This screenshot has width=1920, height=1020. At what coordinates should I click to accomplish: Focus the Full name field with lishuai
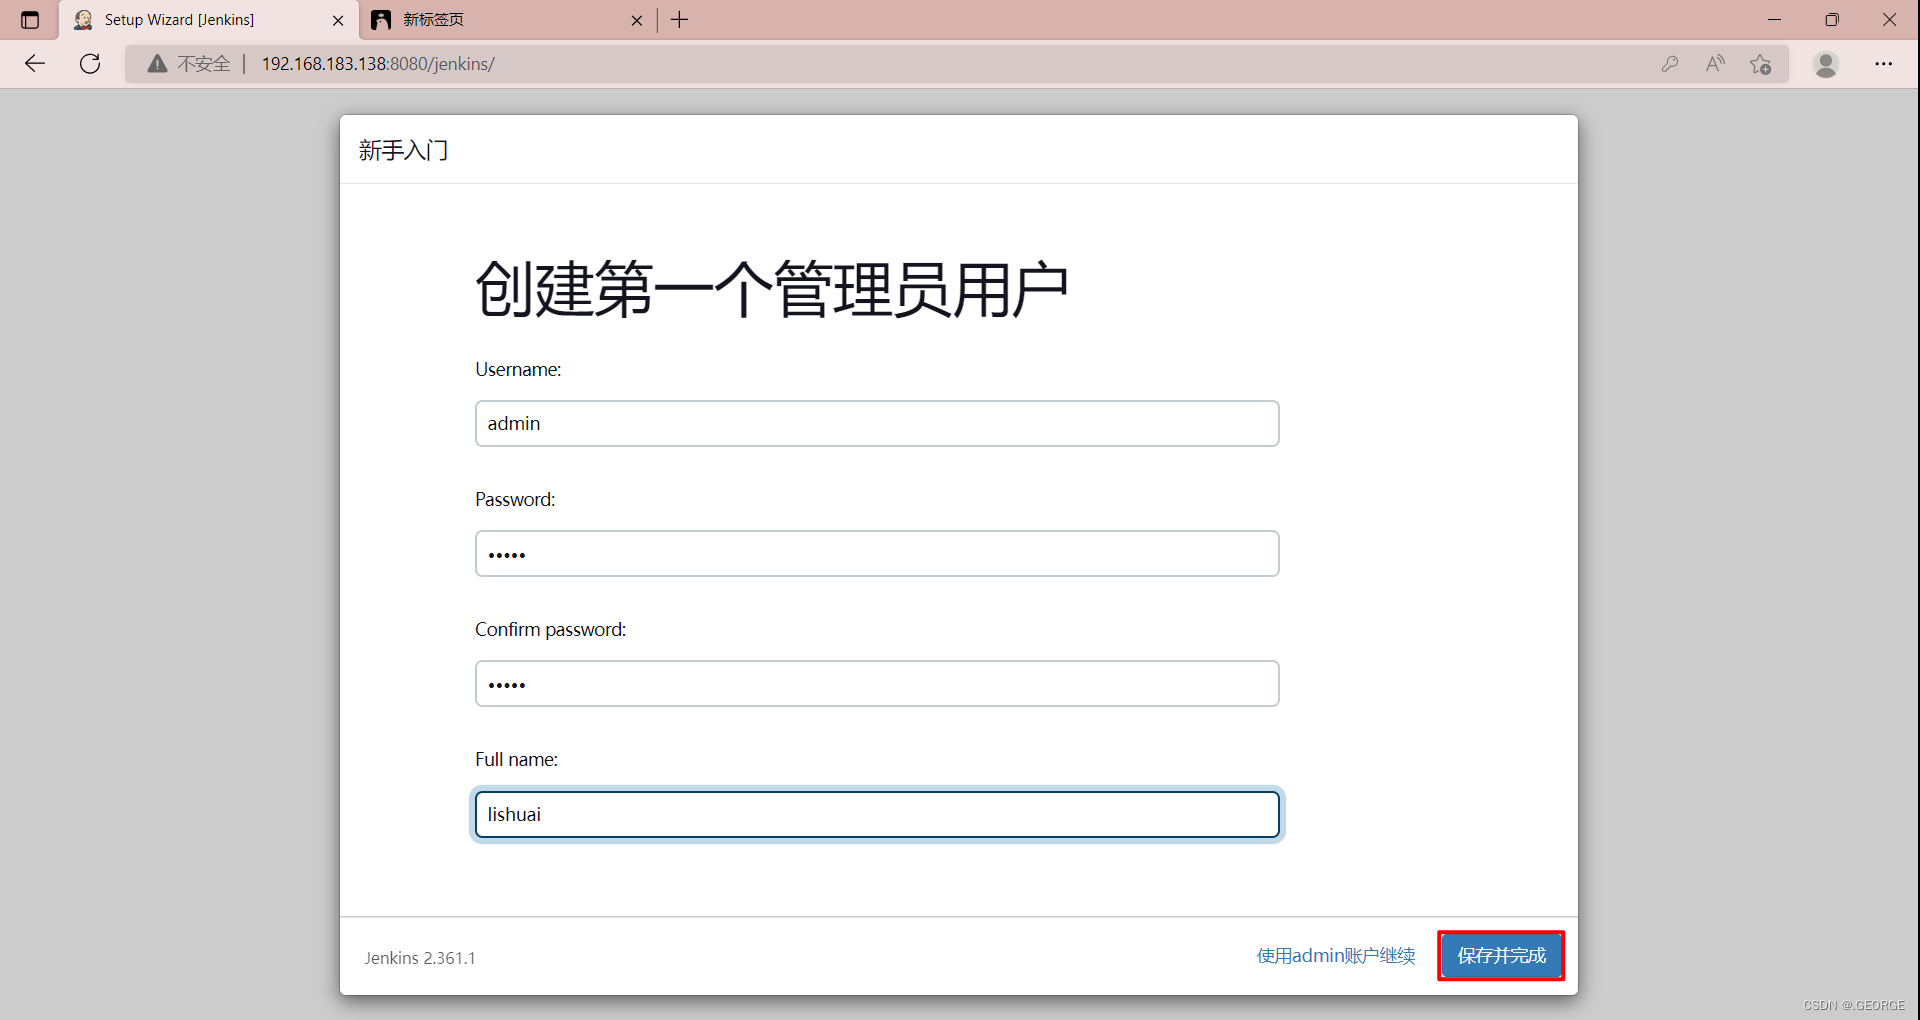click(877, 814)
